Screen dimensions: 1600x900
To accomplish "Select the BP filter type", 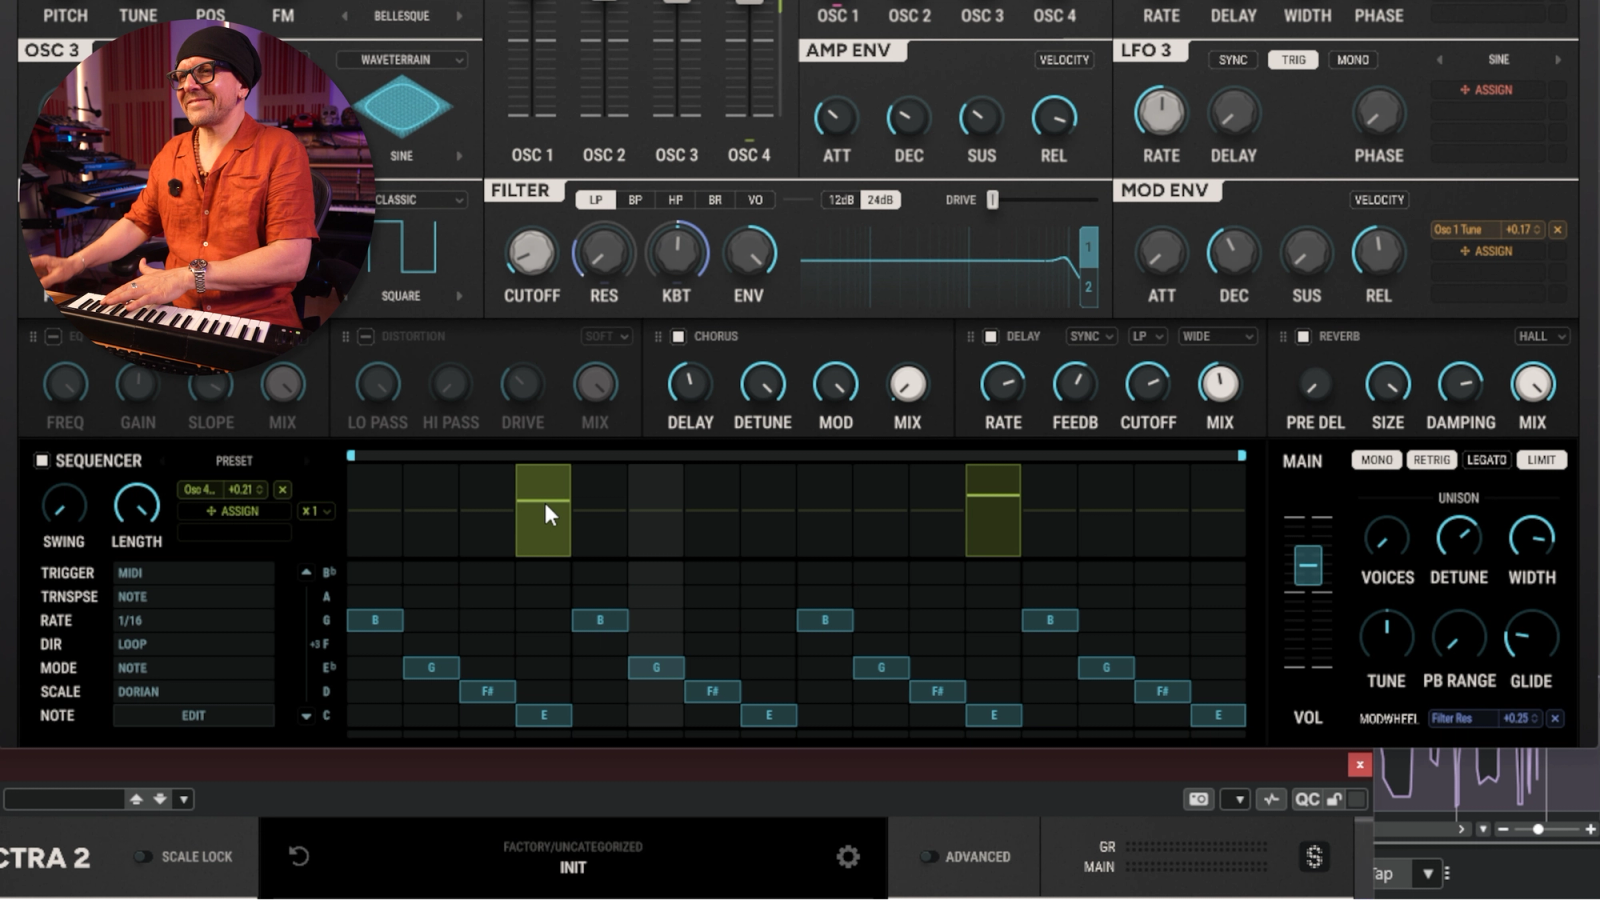I will [x=635, y=200].
